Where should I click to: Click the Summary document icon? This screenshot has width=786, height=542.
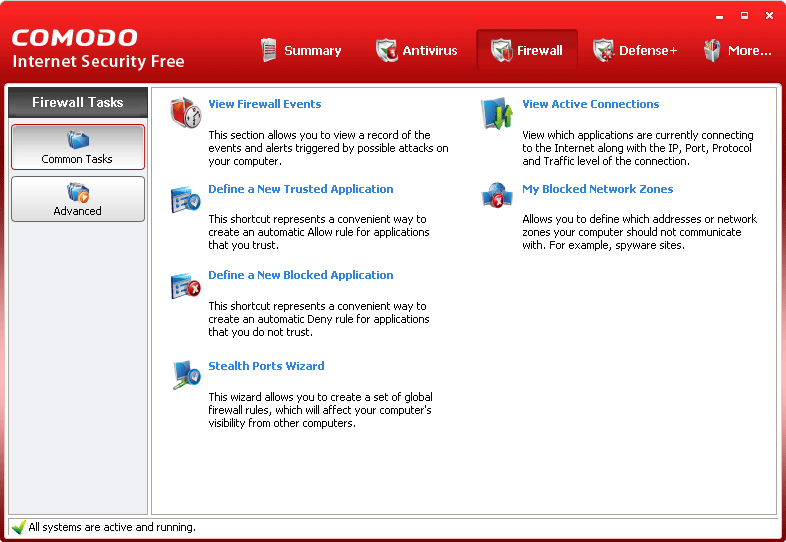pos(269,50)
